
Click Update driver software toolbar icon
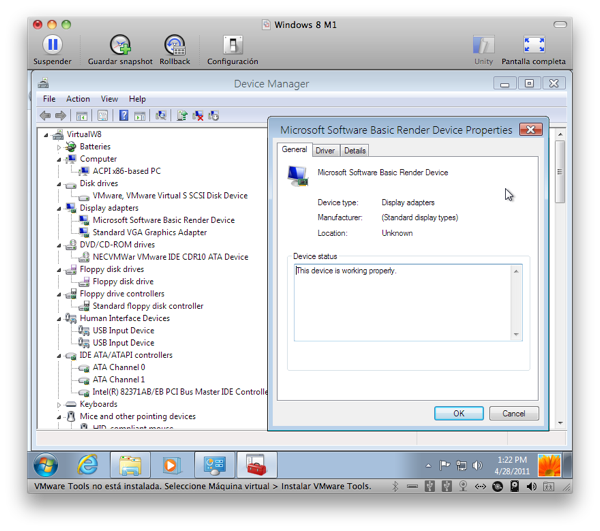tap(182, 115)
